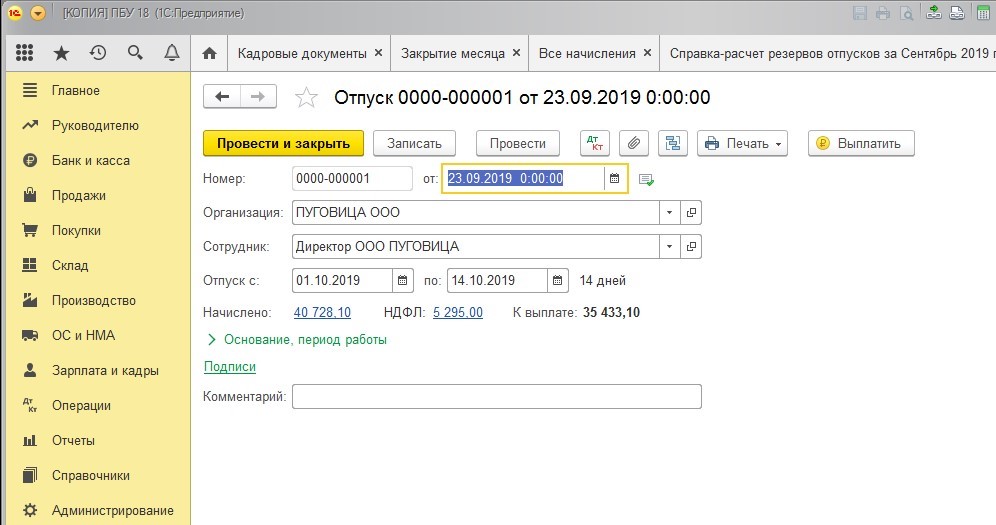Open the History clock icon
Viewport: 996px width, 525px height.
(x=97, y=53)
